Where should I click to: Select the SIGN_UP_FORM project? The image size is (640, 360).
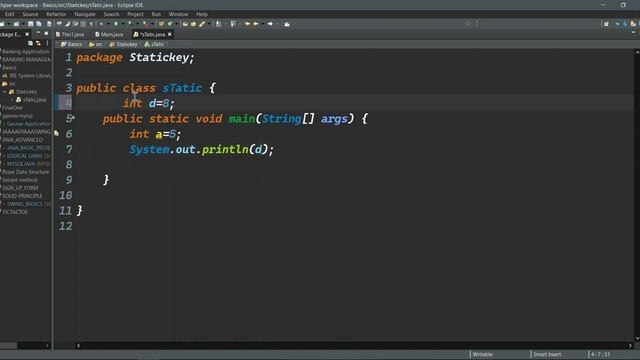point(20,188)
